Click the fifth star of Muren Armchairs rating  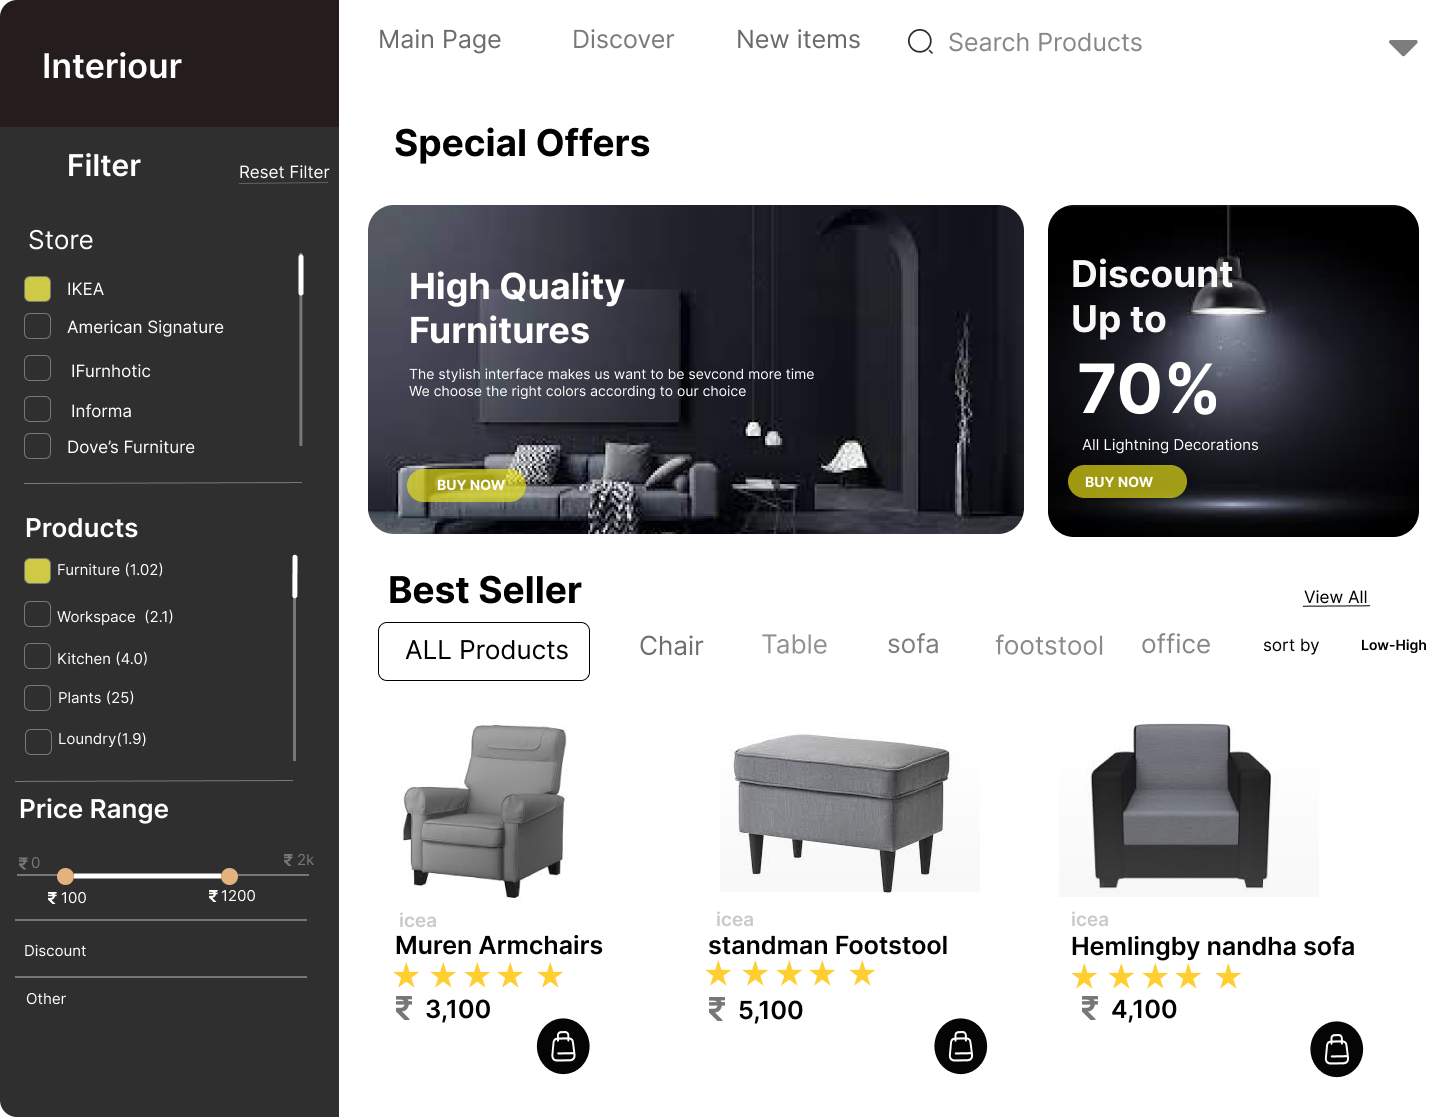point(550,976)
